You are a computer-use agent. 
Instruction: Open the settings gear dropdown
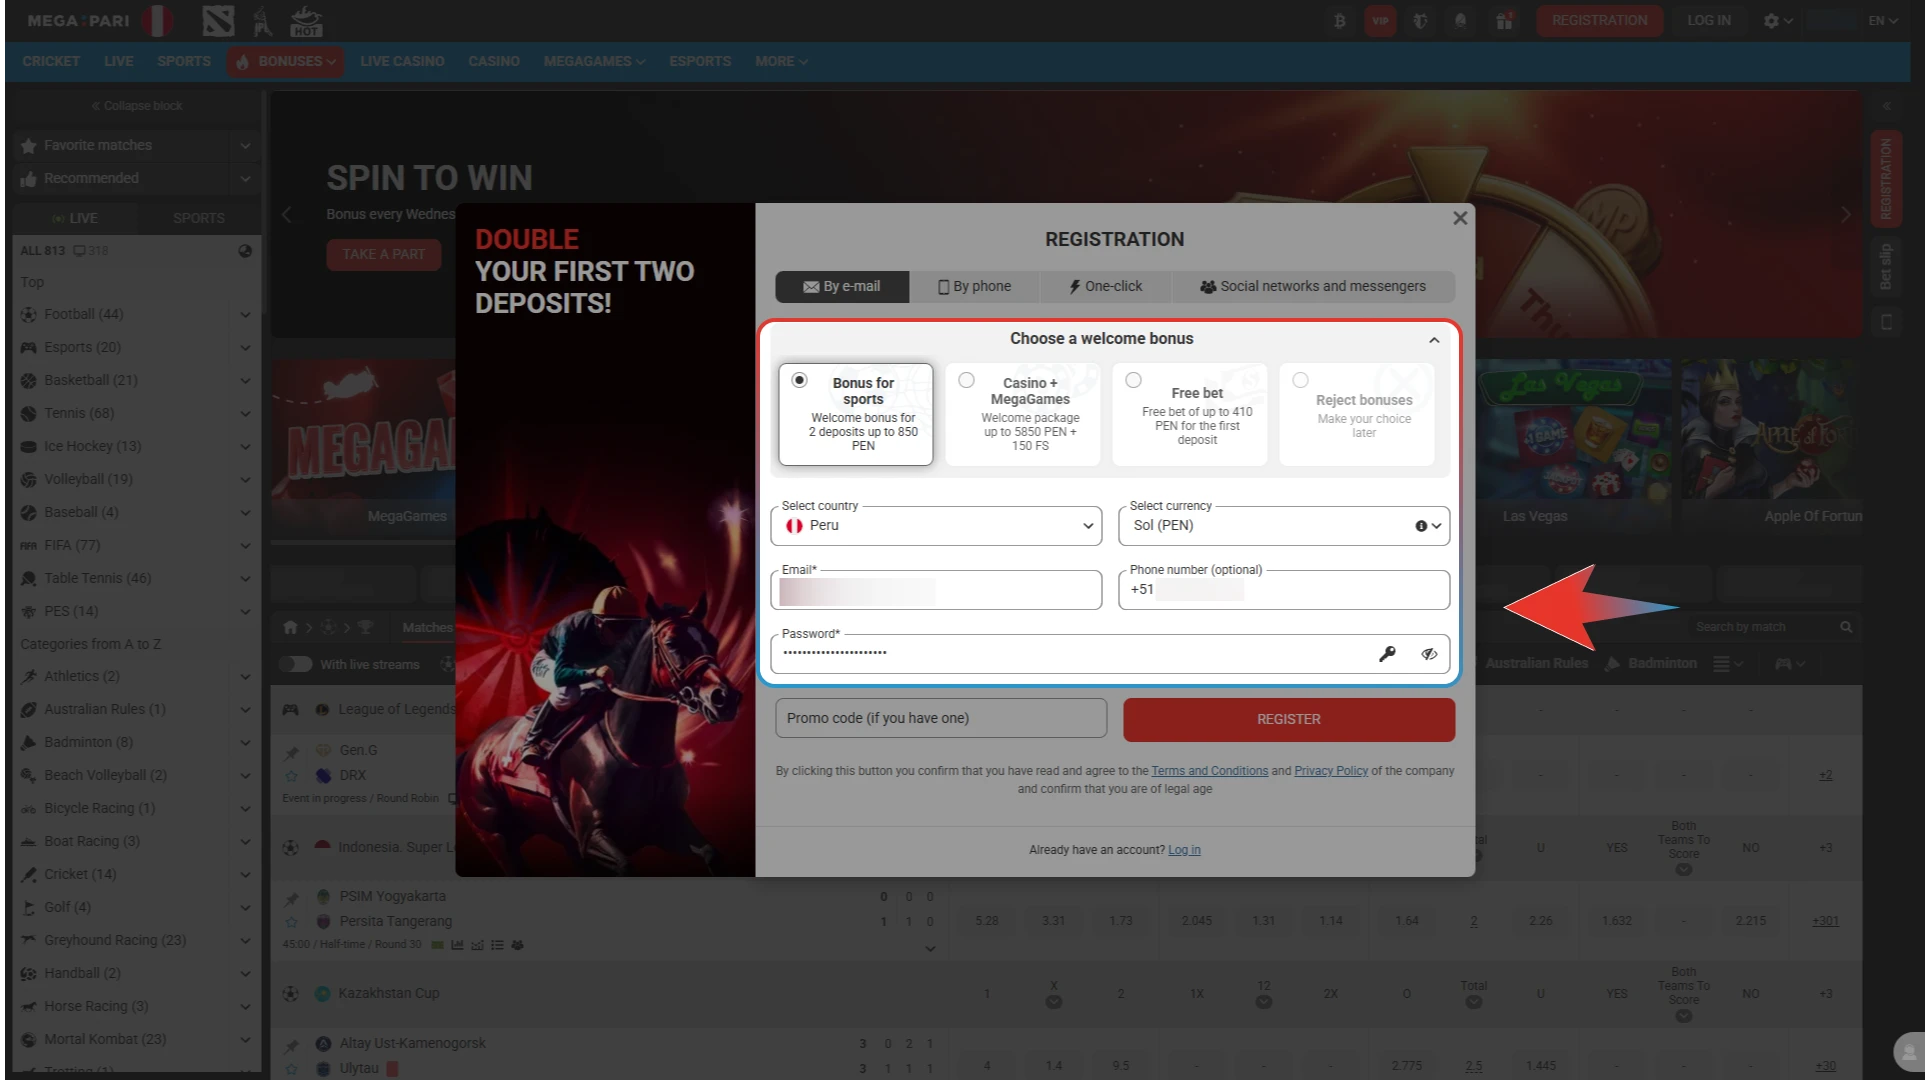tap(1777, 20)
